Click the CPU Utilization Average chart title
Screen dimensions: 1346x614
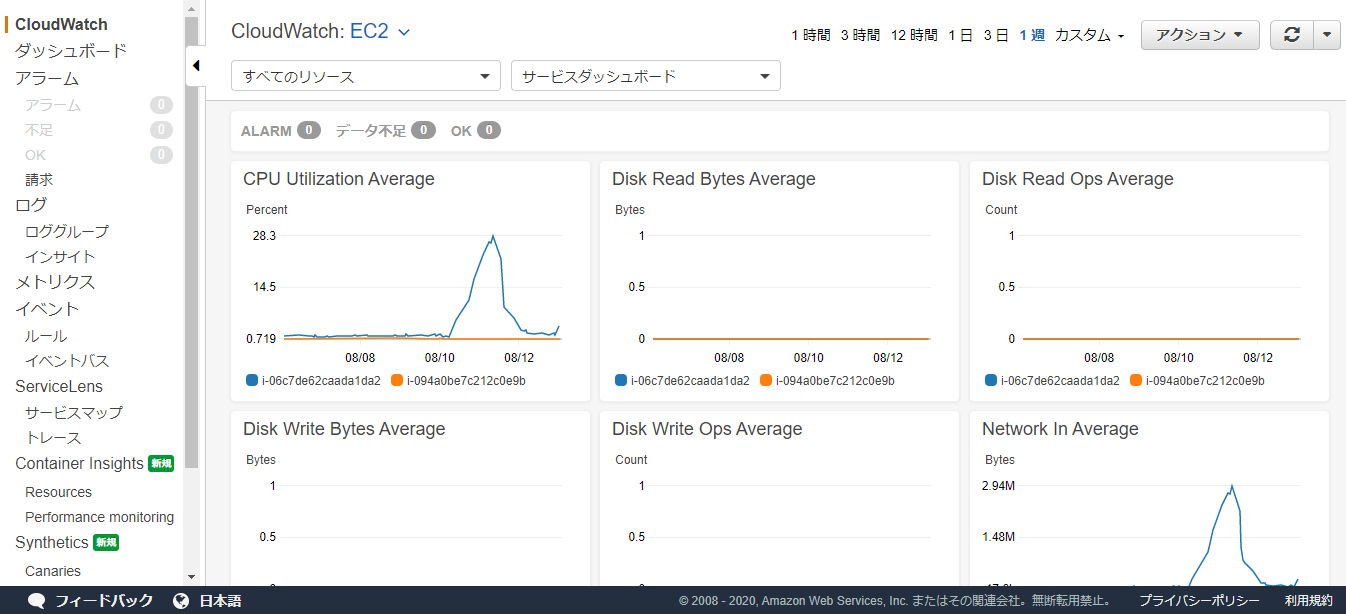(339, 179)
